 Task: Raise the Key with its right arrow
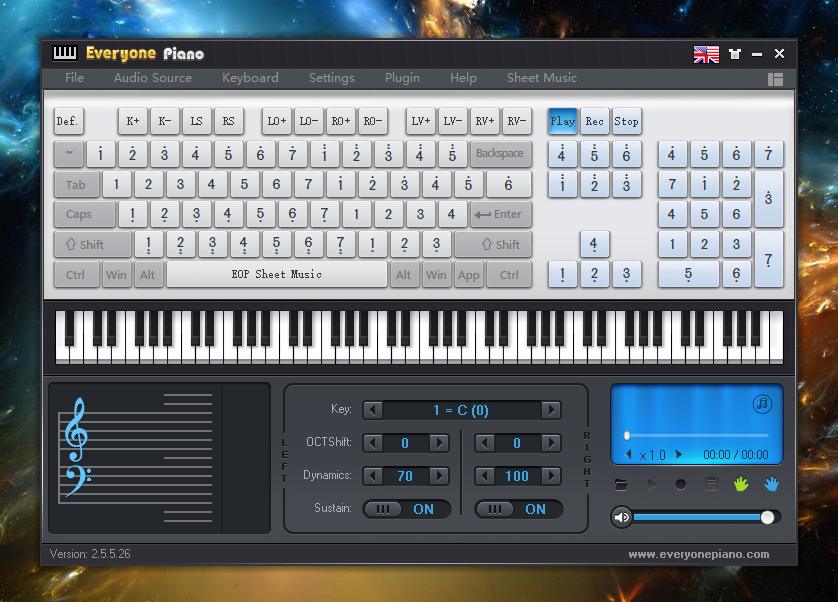550,410
